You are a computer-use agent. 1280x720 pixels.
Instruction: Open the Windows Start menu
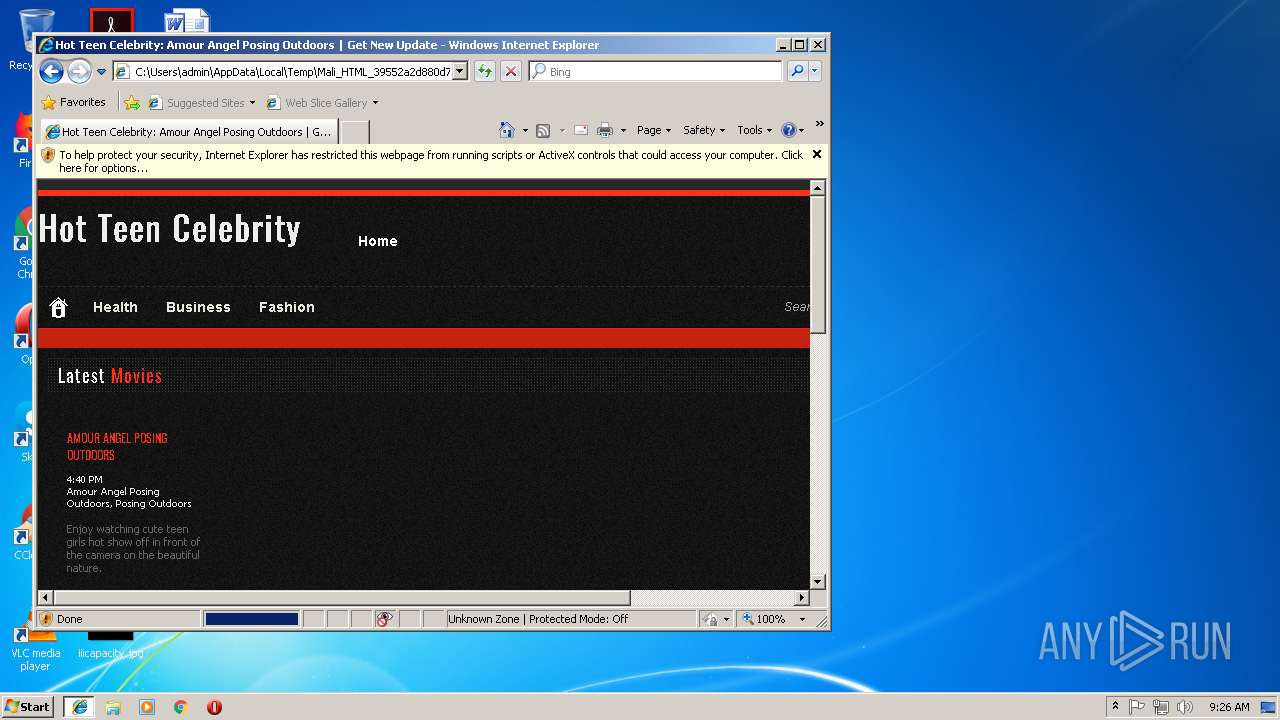pos(28,706)
